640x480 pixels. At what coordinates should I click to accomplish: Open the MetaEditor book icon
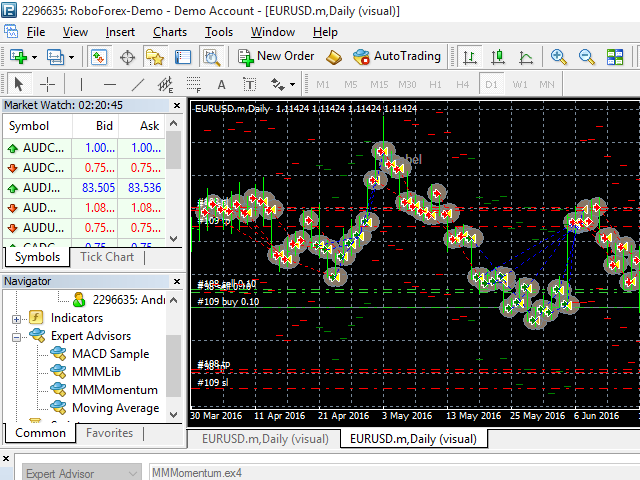(x=334, y=57)
